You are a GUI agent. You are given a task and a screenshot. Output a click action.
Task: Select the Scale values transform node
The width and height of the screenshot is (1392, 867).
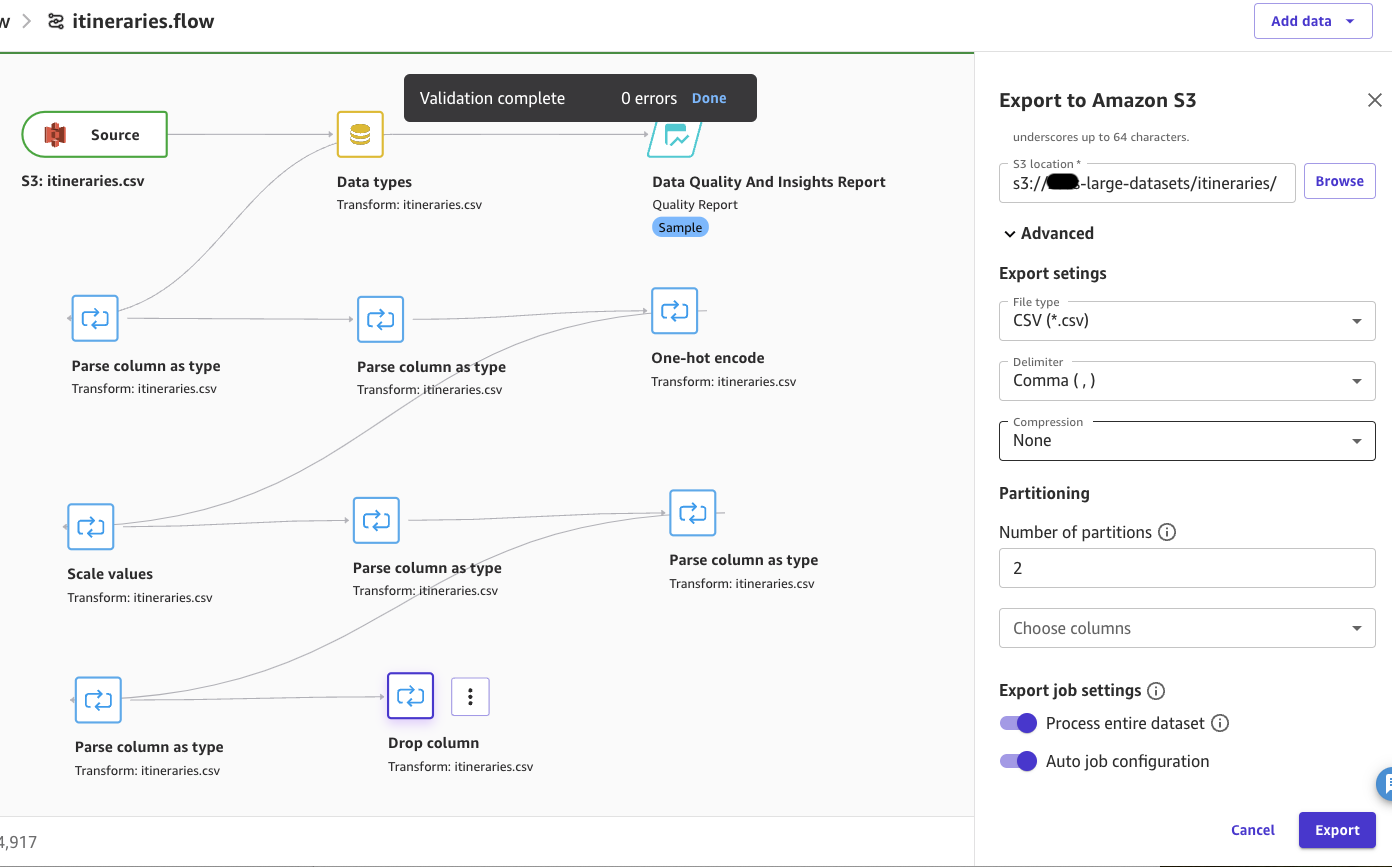point(91,526)
